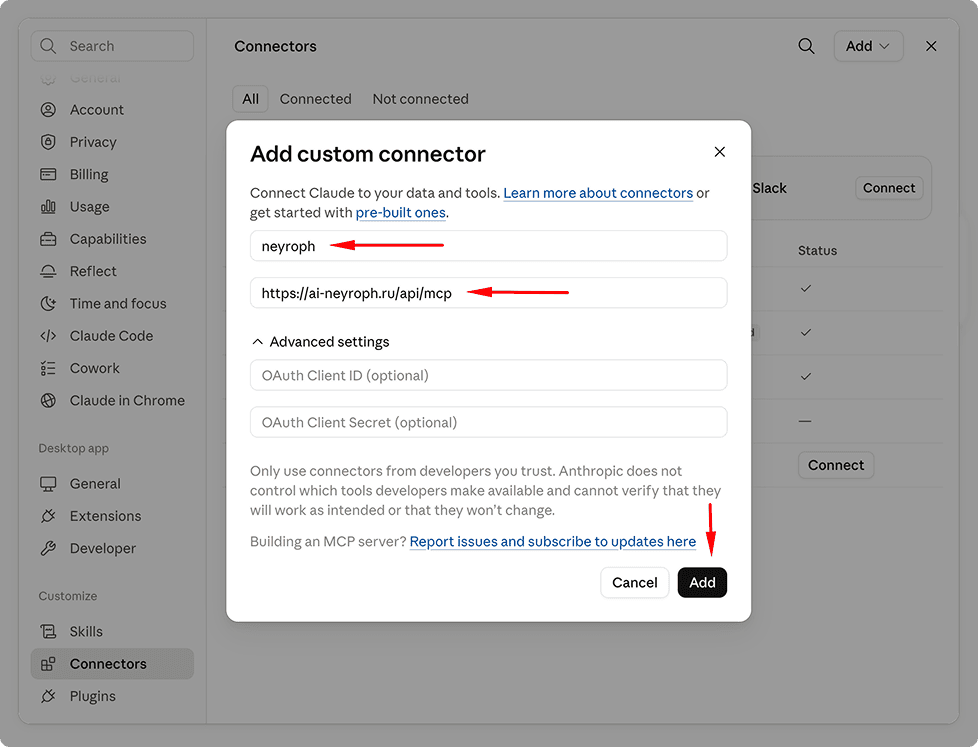Click the OAuth Client ID field
The image size is (978, 747).
[488, 375]
